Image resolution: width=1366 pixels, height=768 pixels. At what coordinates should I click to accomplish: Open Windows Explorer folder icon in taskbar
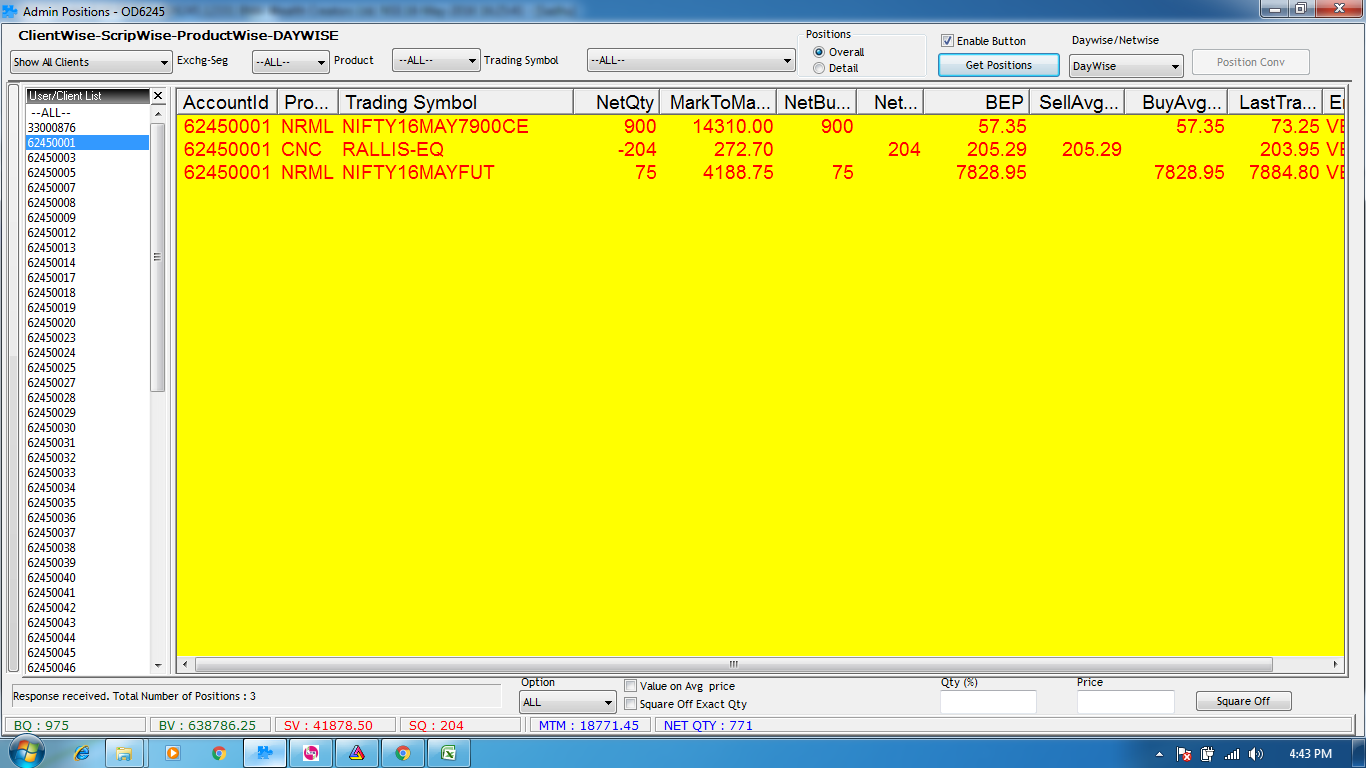125,753
